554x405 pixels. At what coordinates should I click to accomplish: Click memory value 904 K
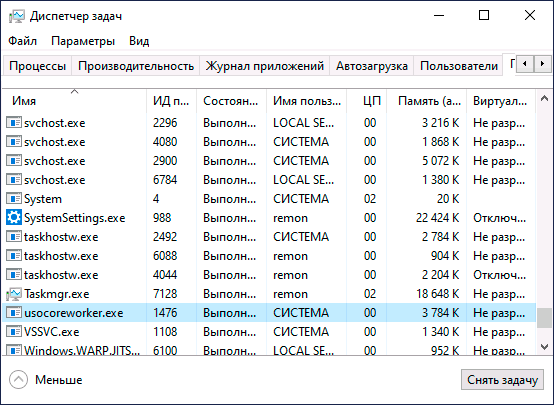pyautogui.click(x=445, y=256)
